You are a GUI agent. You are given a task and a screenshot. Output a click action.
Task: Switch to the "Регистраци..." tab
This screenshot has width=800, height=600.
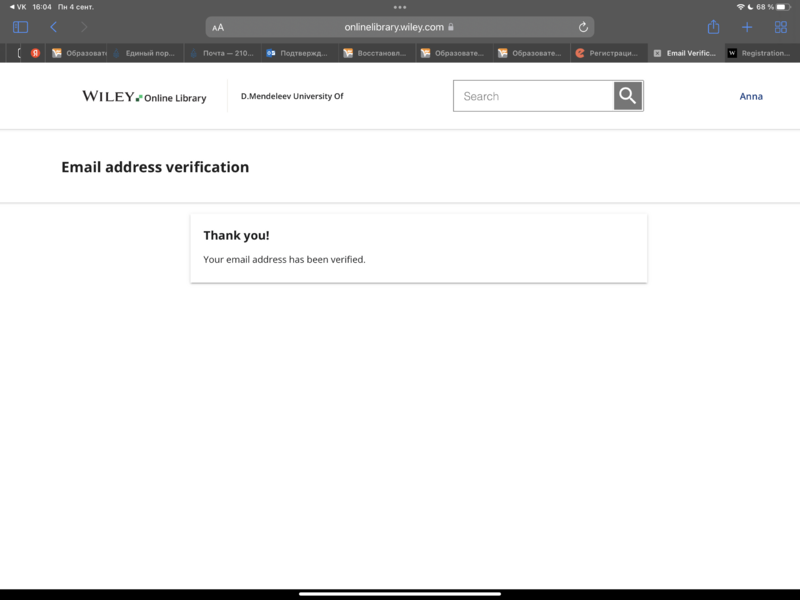[609, 53]
